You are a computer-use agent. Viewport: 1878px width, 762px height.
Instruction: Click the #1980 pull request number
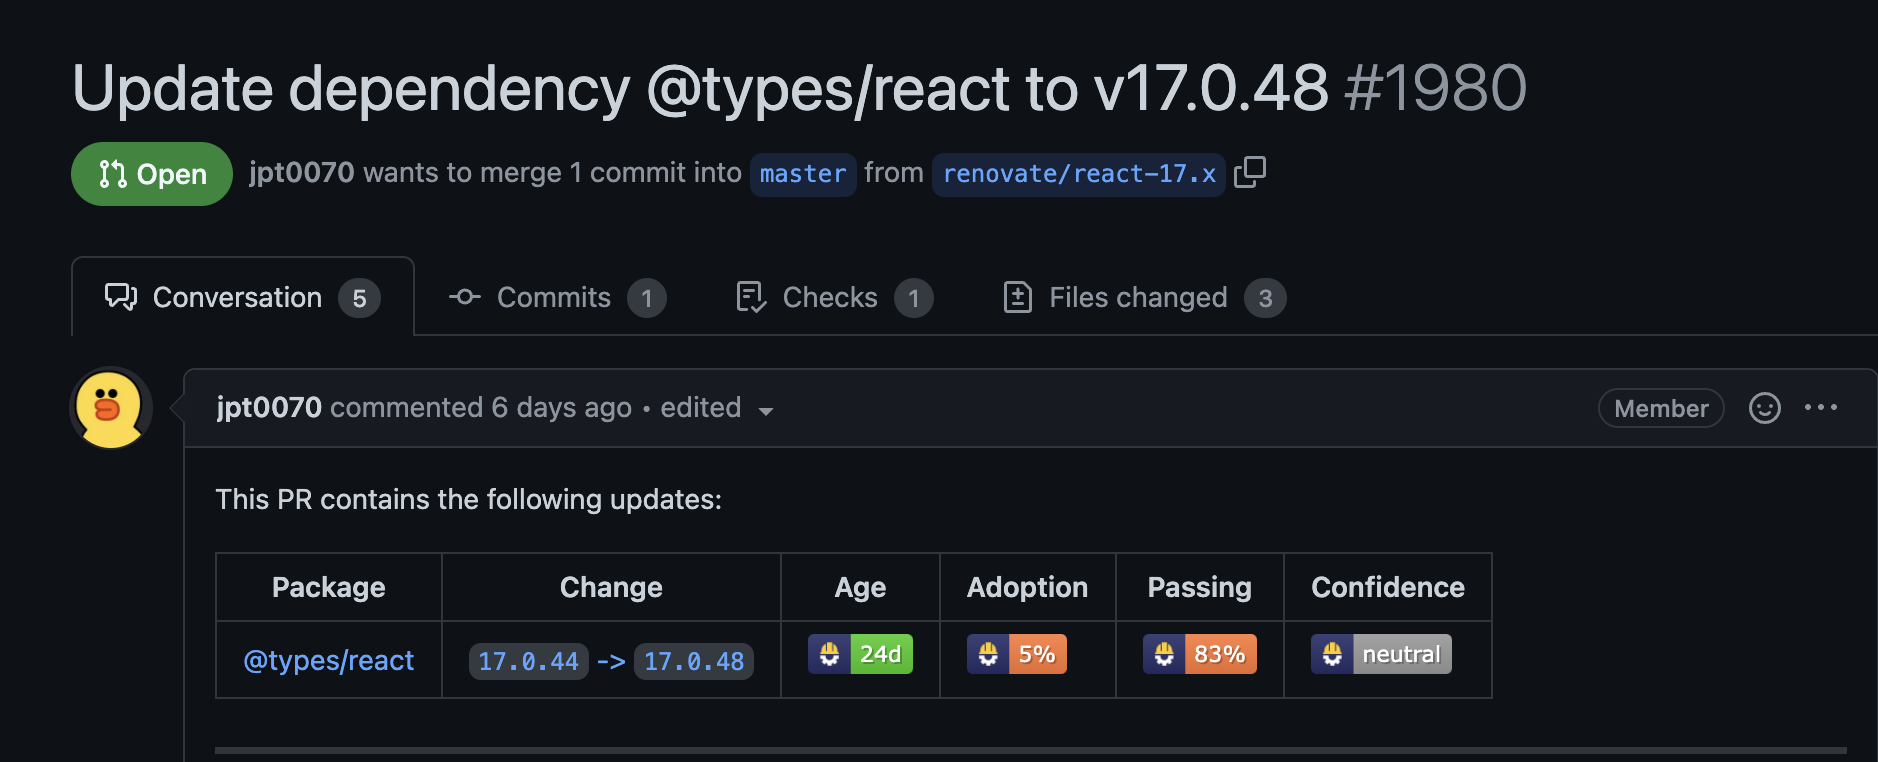pos(1435,88)
